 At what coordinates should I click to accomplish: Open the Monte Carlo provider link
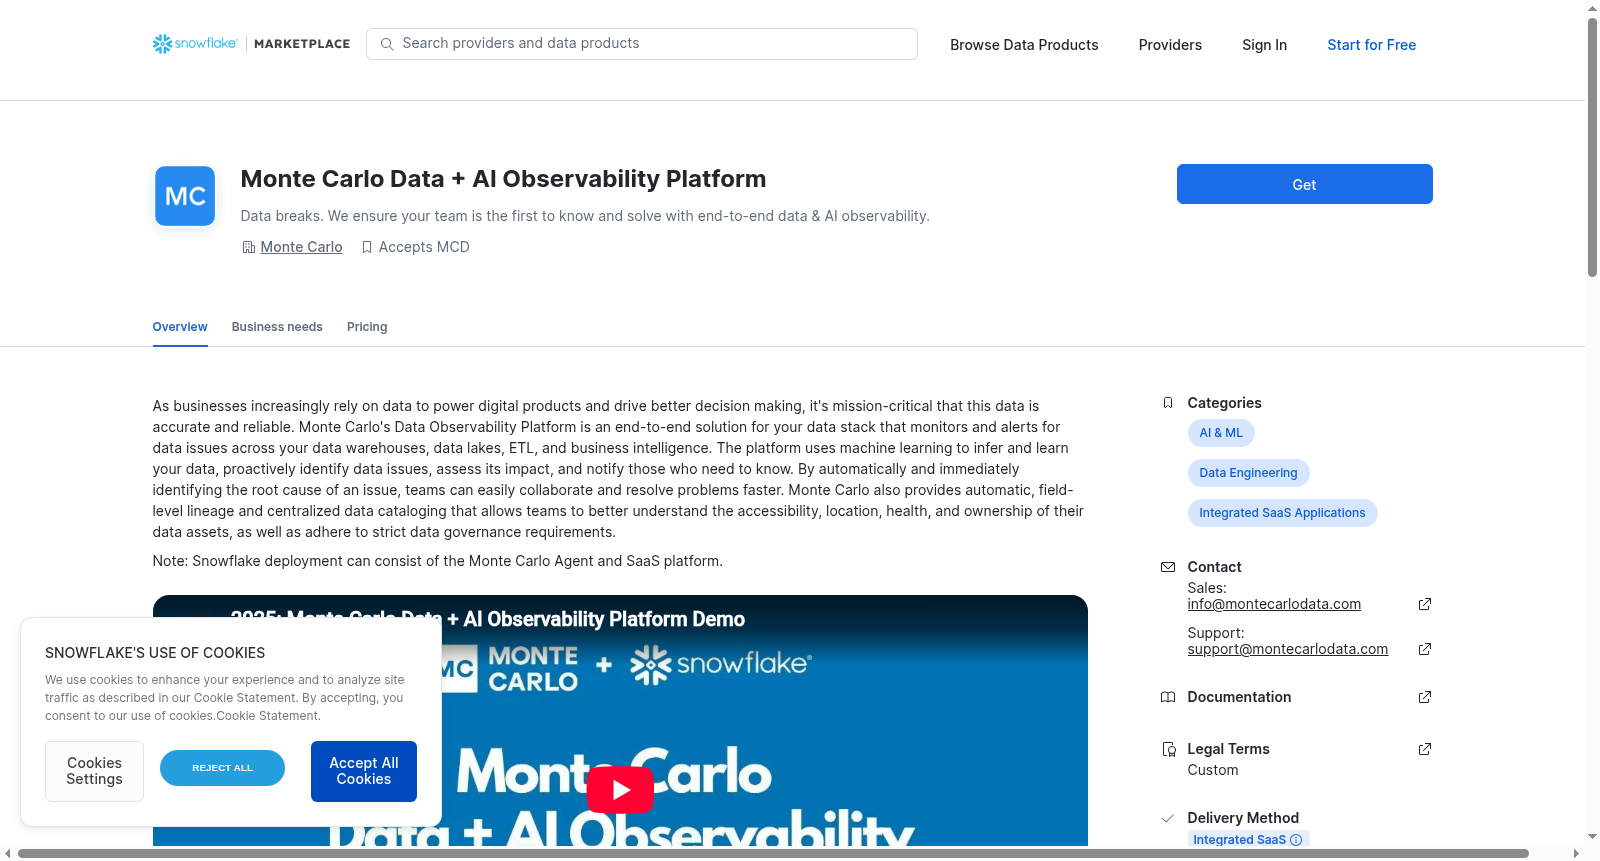point(301,247)
